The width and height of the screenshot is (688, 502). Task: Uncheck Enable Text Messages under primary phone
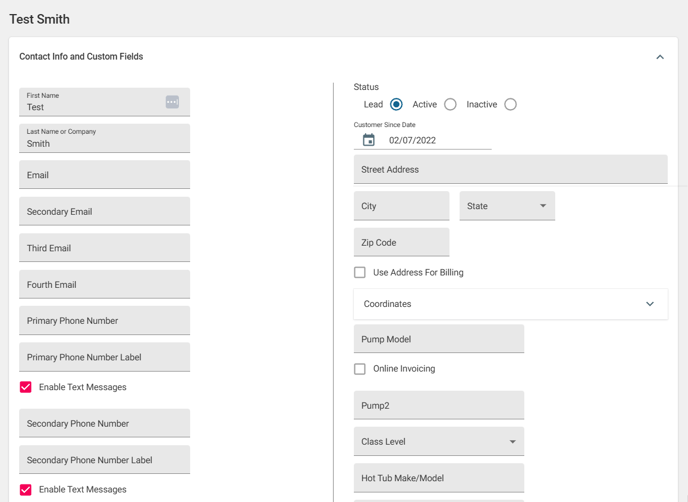coord(26,387)
